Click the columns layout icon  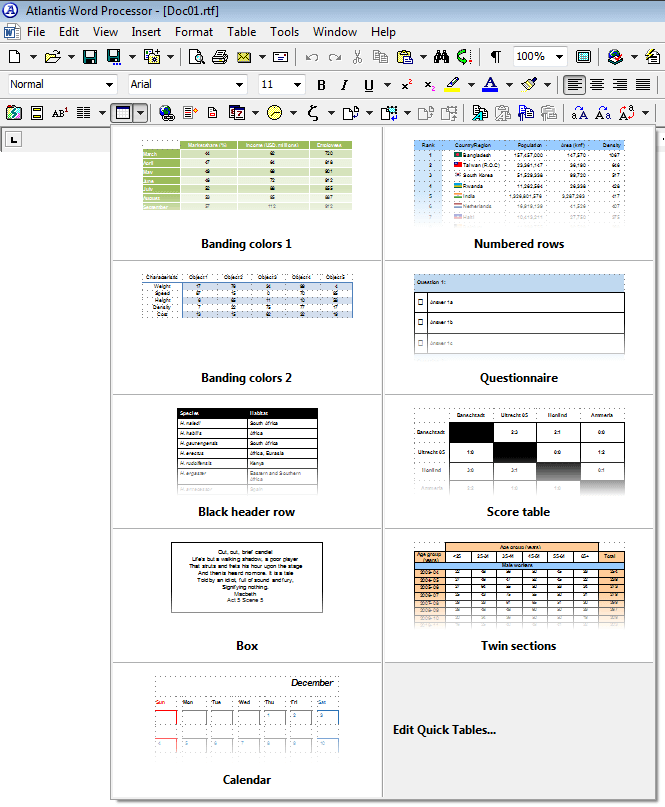pyautogui.click(x=84, y=113)
